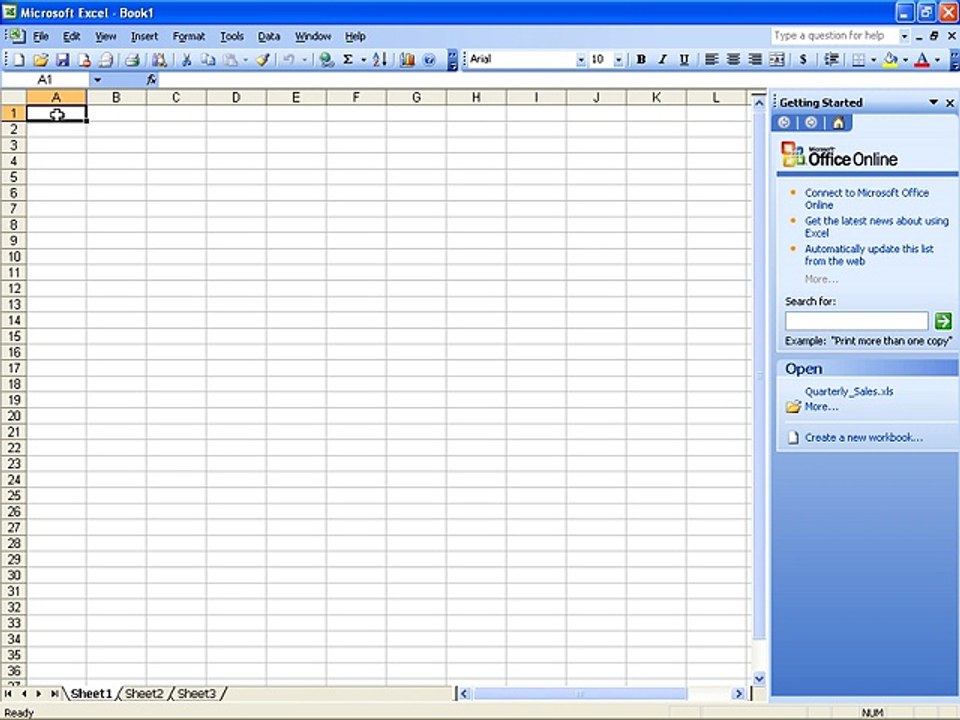960x720 pixels.
Task: Click the Center alignment icon
Action: tap(733, 59)
